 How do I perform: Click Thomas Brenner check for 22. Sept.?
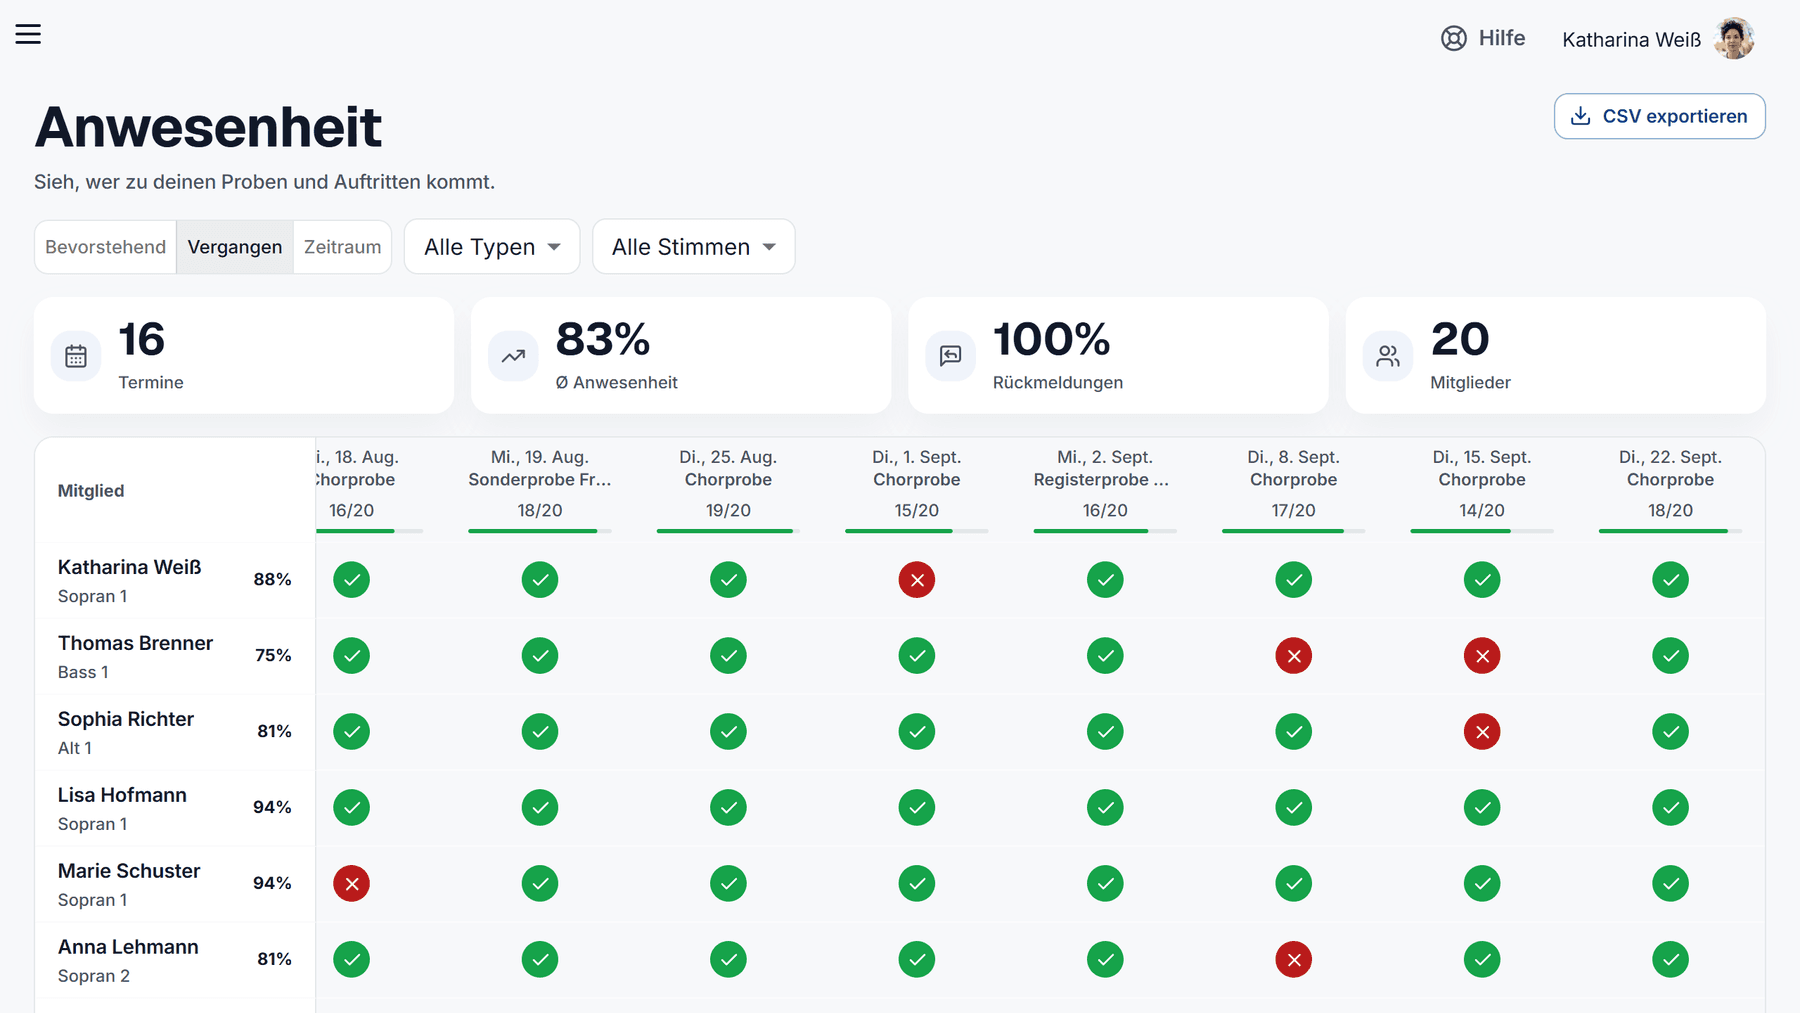1671,656
